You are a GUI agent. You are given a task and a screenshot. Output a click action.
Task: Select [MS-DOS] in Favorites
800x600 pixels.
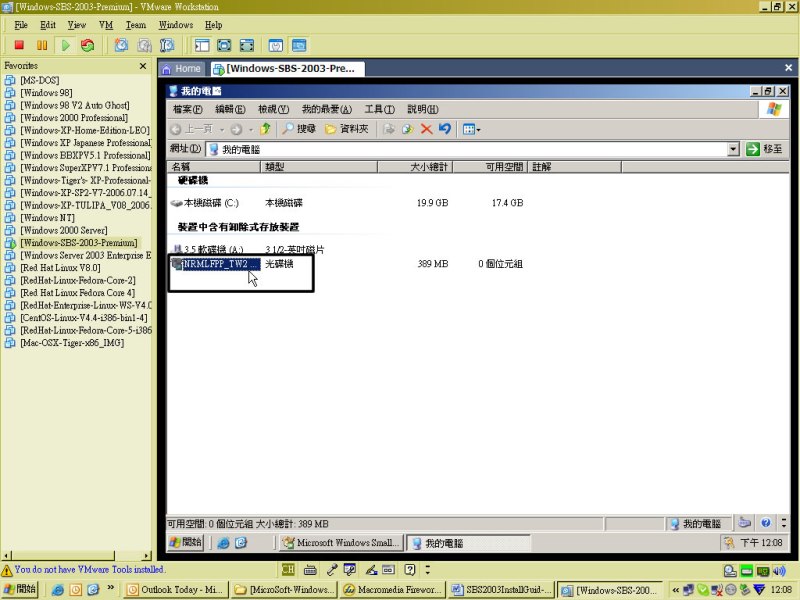[x=39, y=80]
